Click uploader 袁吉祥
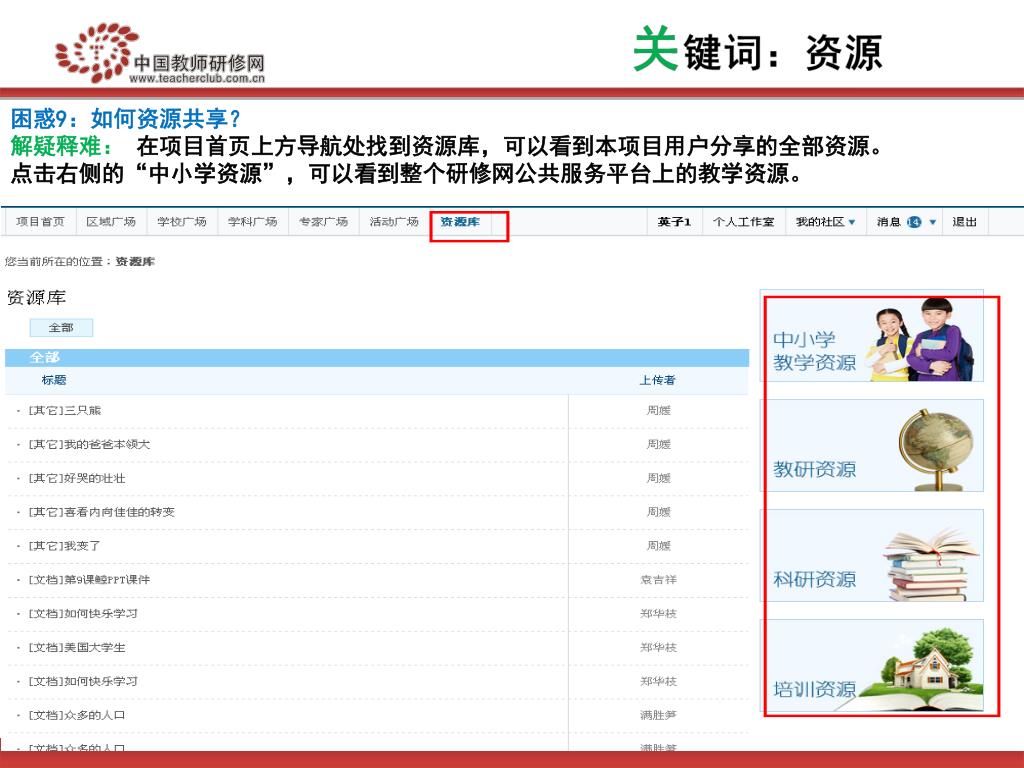The width and height of the screenshot is (1024, 768). pyautogui.click(x=658, y=580)
